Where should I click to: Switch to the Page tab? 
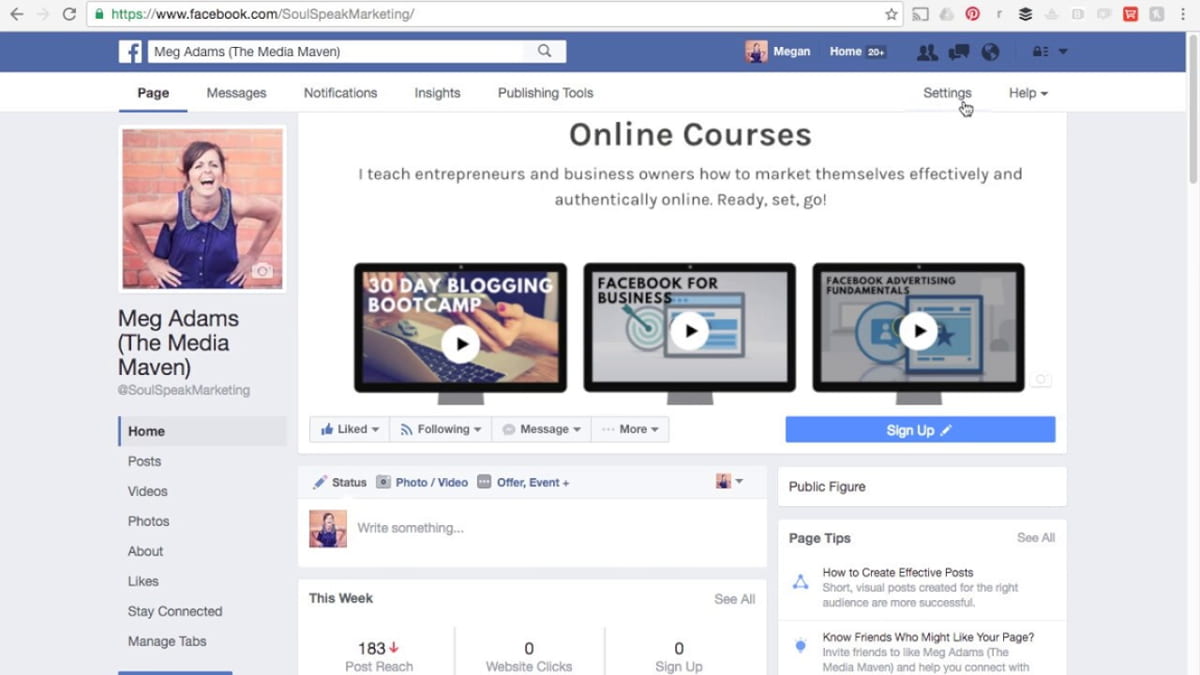(x=153, y=93)
